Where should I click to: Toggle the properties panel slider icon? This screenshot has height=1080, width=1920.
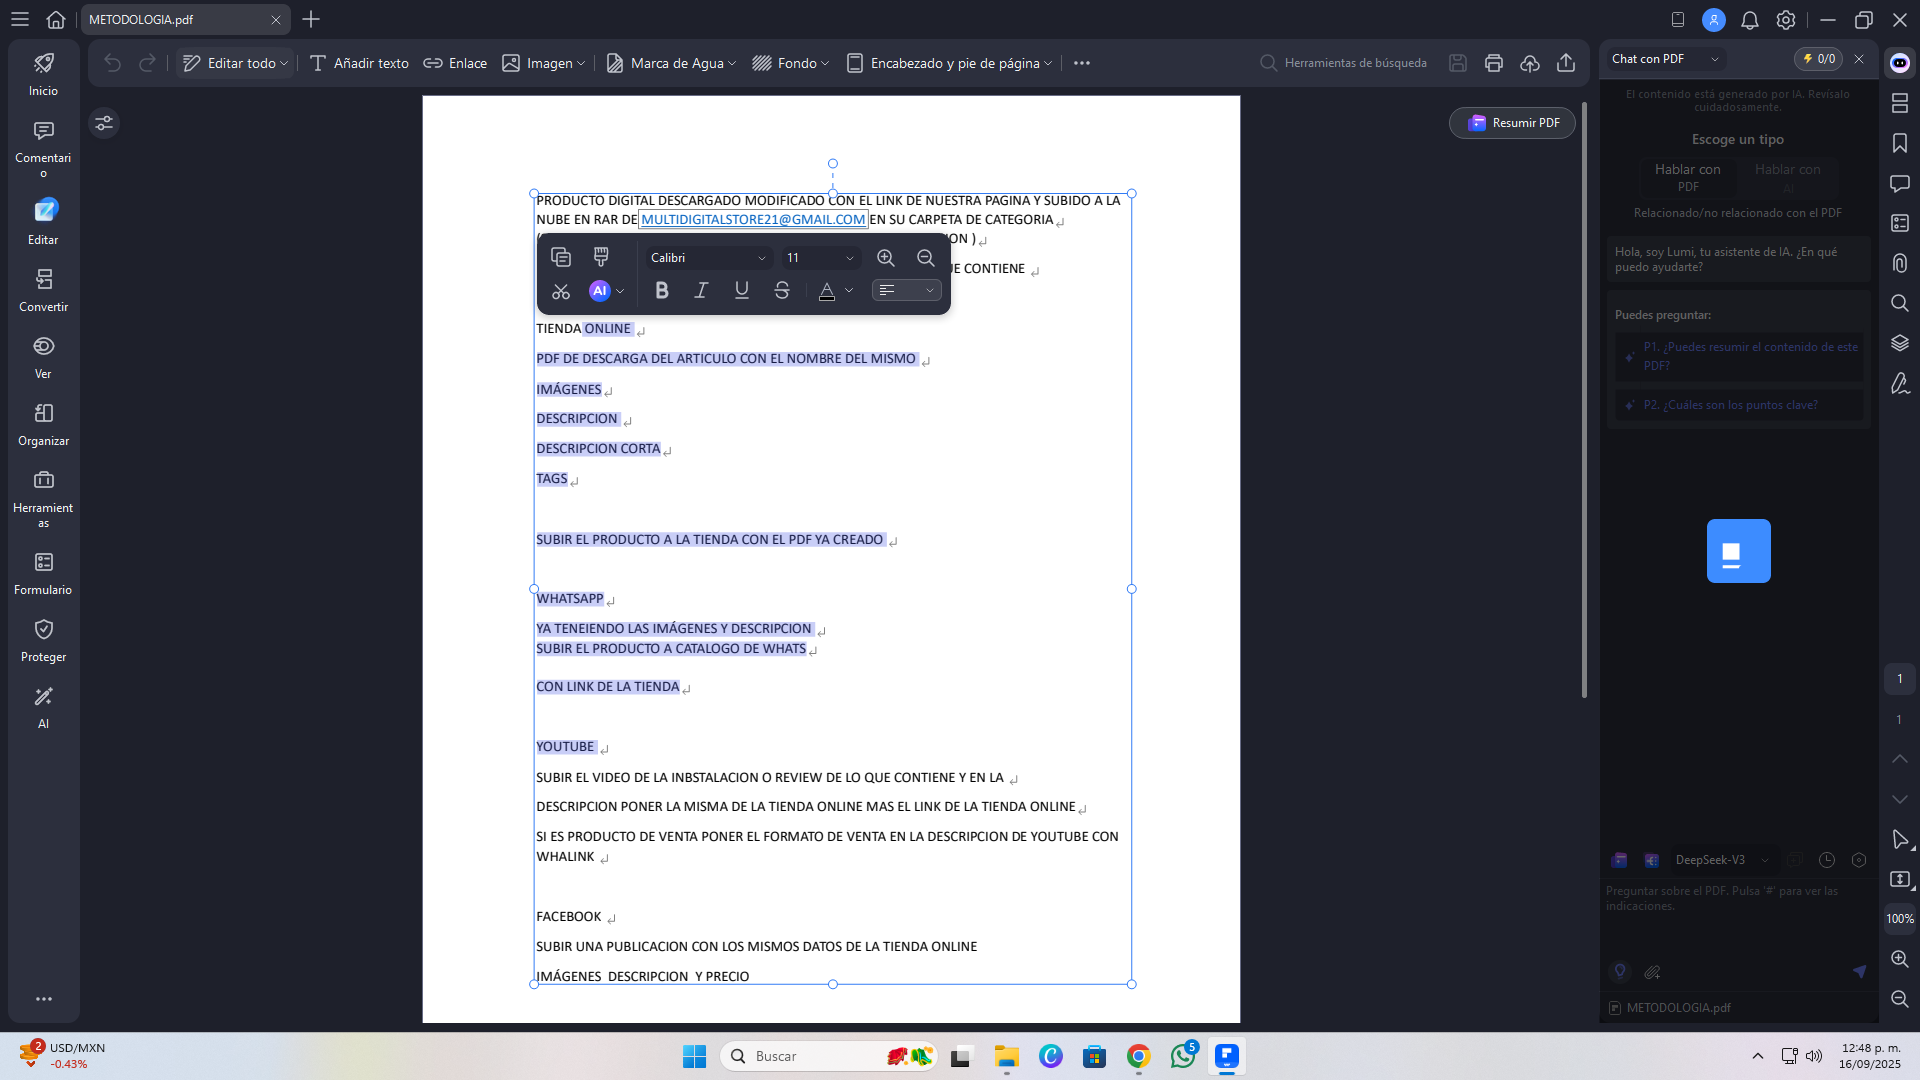(104, 123)
